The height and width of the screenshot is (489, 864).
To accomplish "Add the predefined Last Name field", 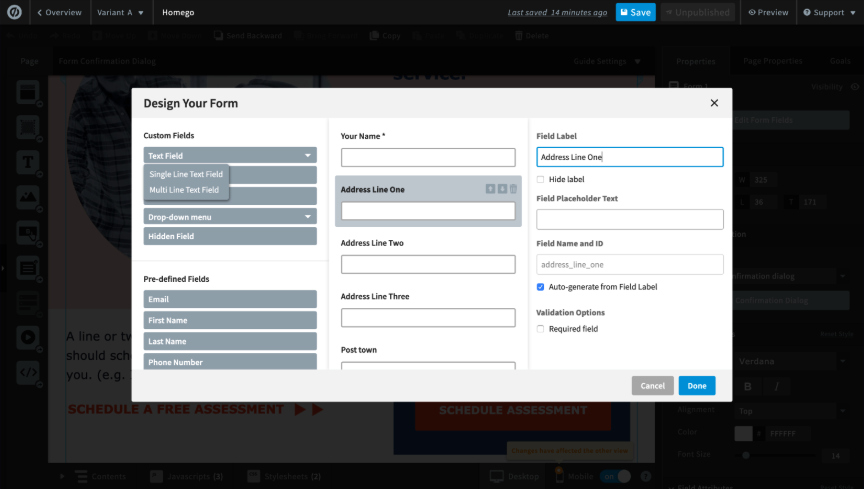I will click(230, 341).
